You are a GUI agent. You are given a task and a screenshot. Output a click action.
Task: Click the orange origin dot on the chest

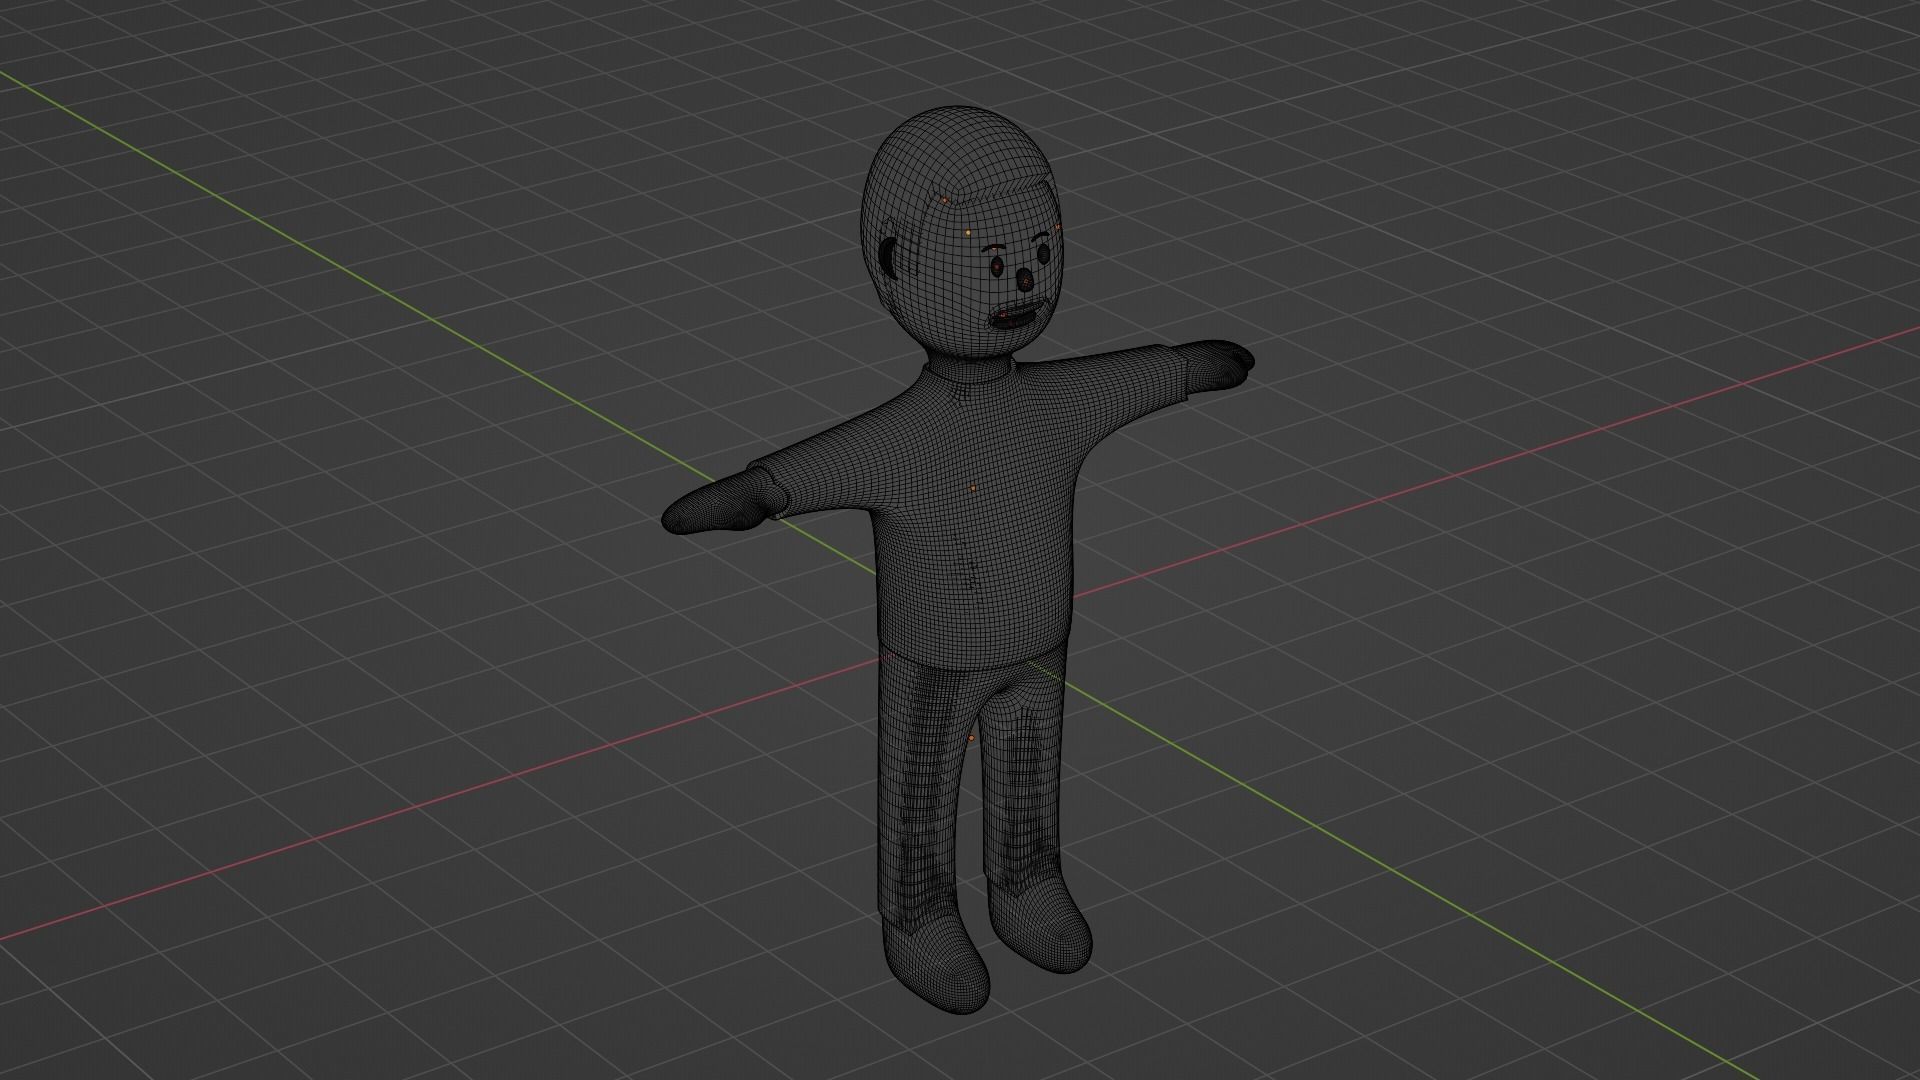973,488
